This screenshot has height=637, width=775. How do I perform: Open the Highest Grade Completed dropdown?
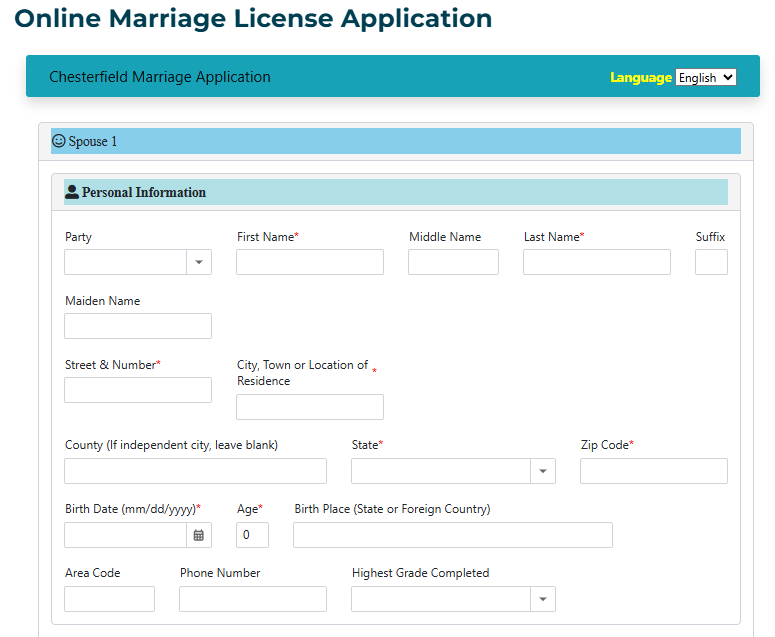click(x=542, y=599)
